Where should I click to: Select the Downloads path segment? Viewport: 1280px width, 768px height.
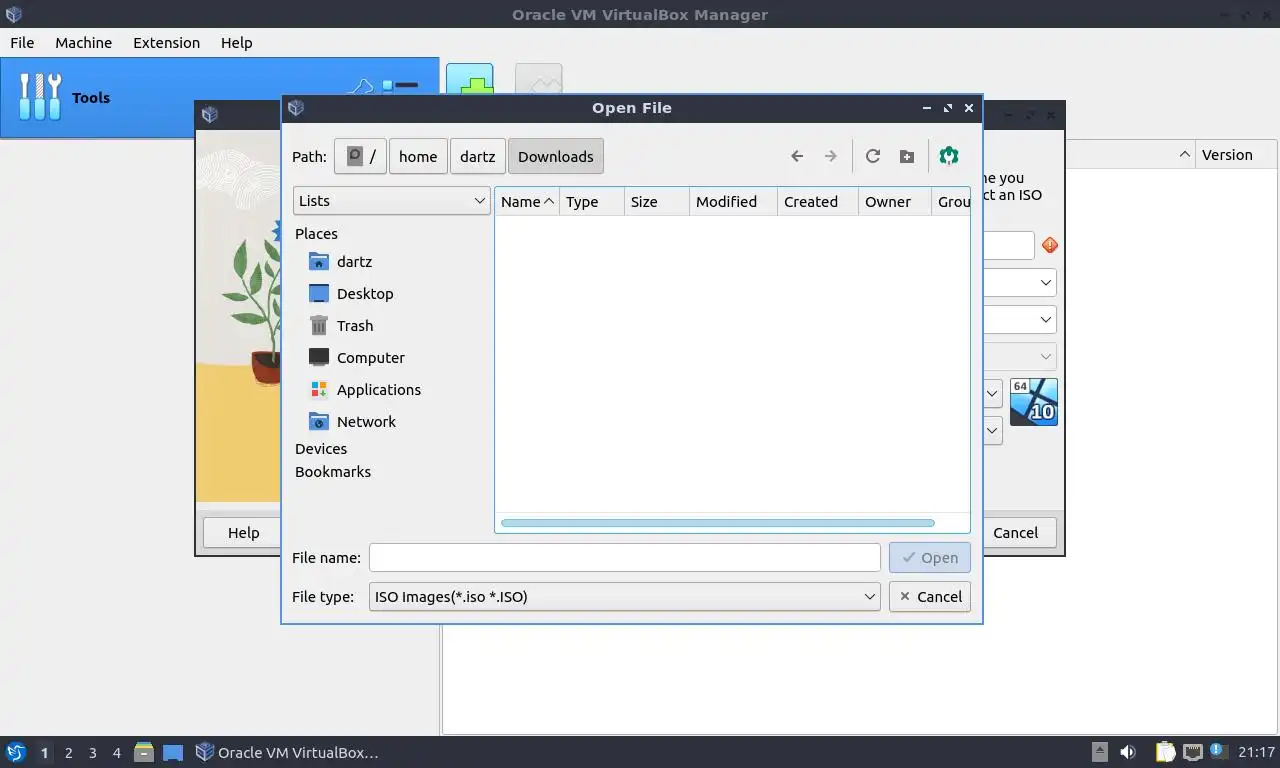pos(556,156)
